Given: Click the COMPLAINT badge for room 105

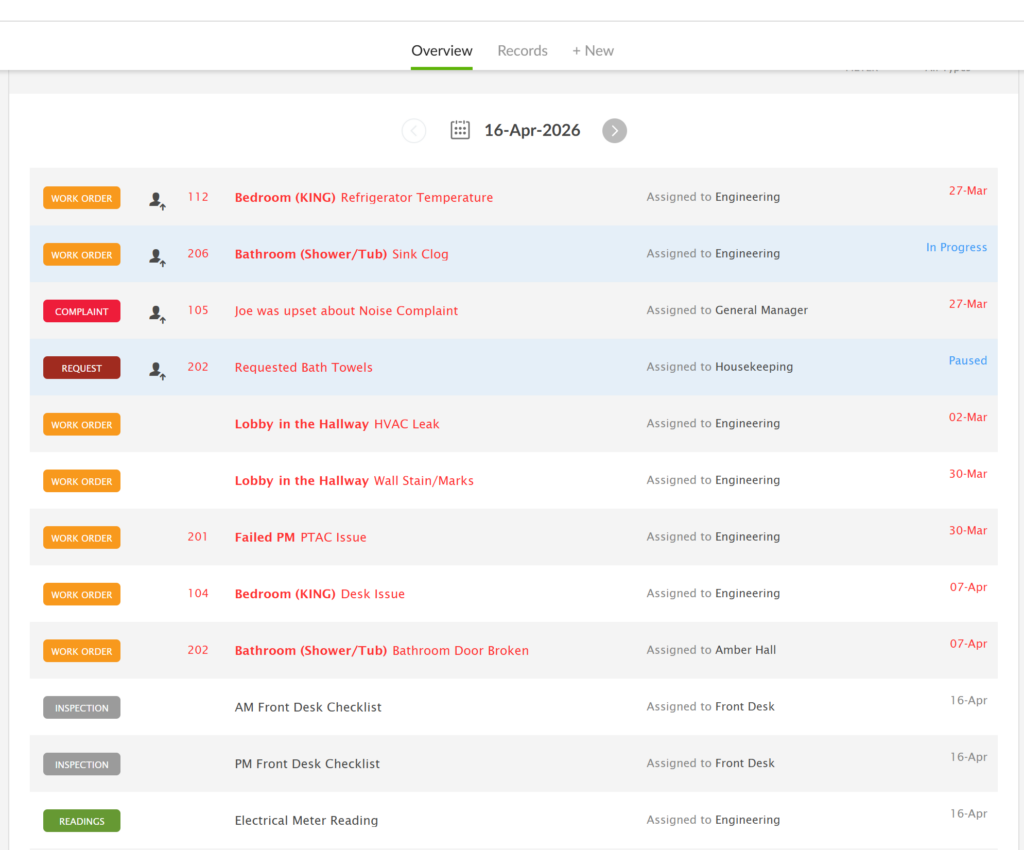Looking at the screenshot, I should click(x=82, y=311).
